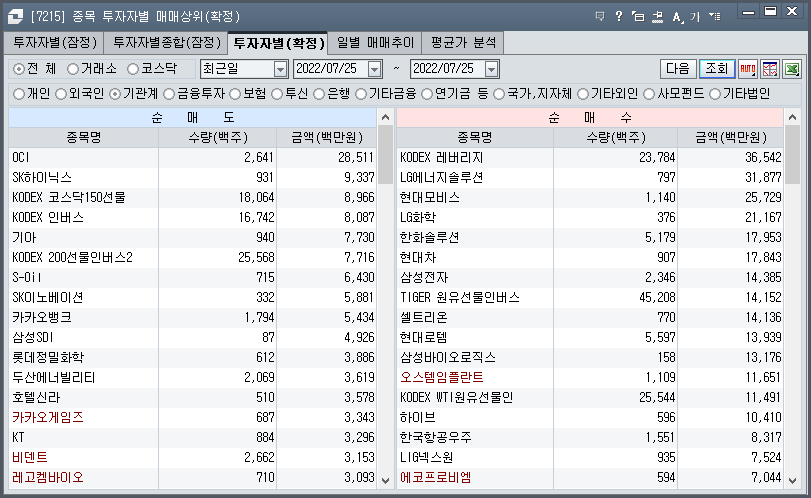Select the 코스닥 radio button

(133, 69)
